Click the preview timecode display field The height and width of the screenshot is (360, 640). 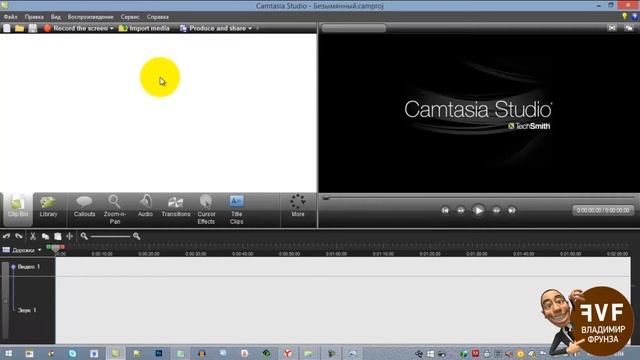click(603, 210)
